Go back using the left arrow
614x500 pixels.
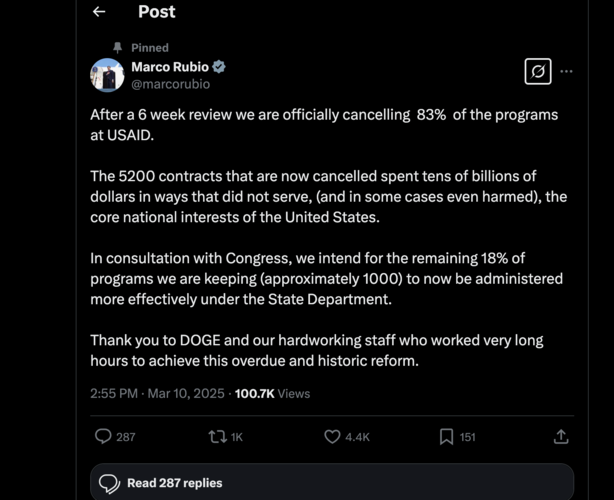(98, 12)
